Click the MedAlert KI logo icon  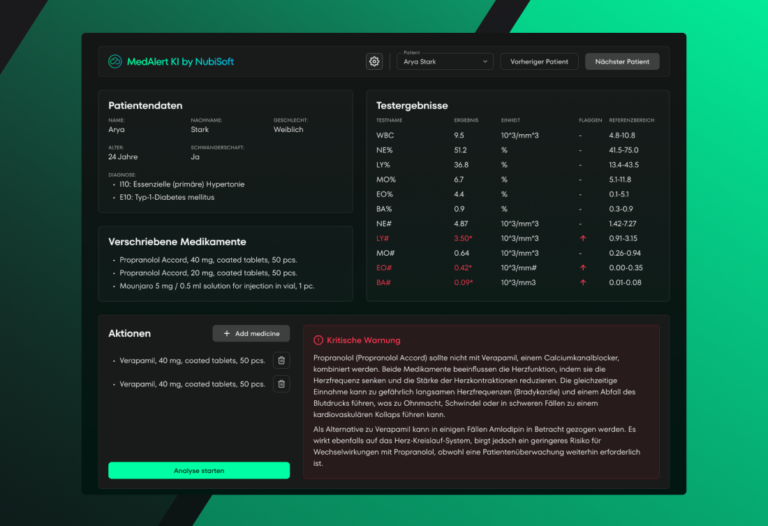[115, 62]
